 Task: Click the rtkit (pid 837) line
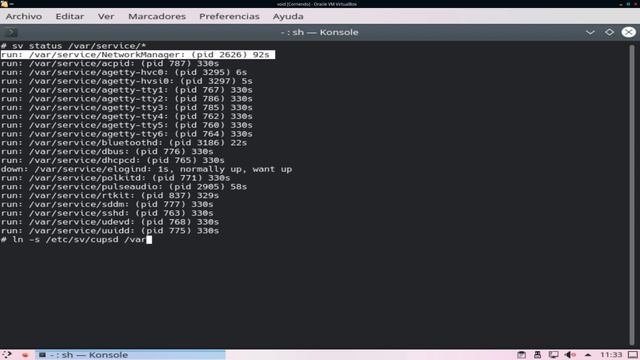point(110,196)
